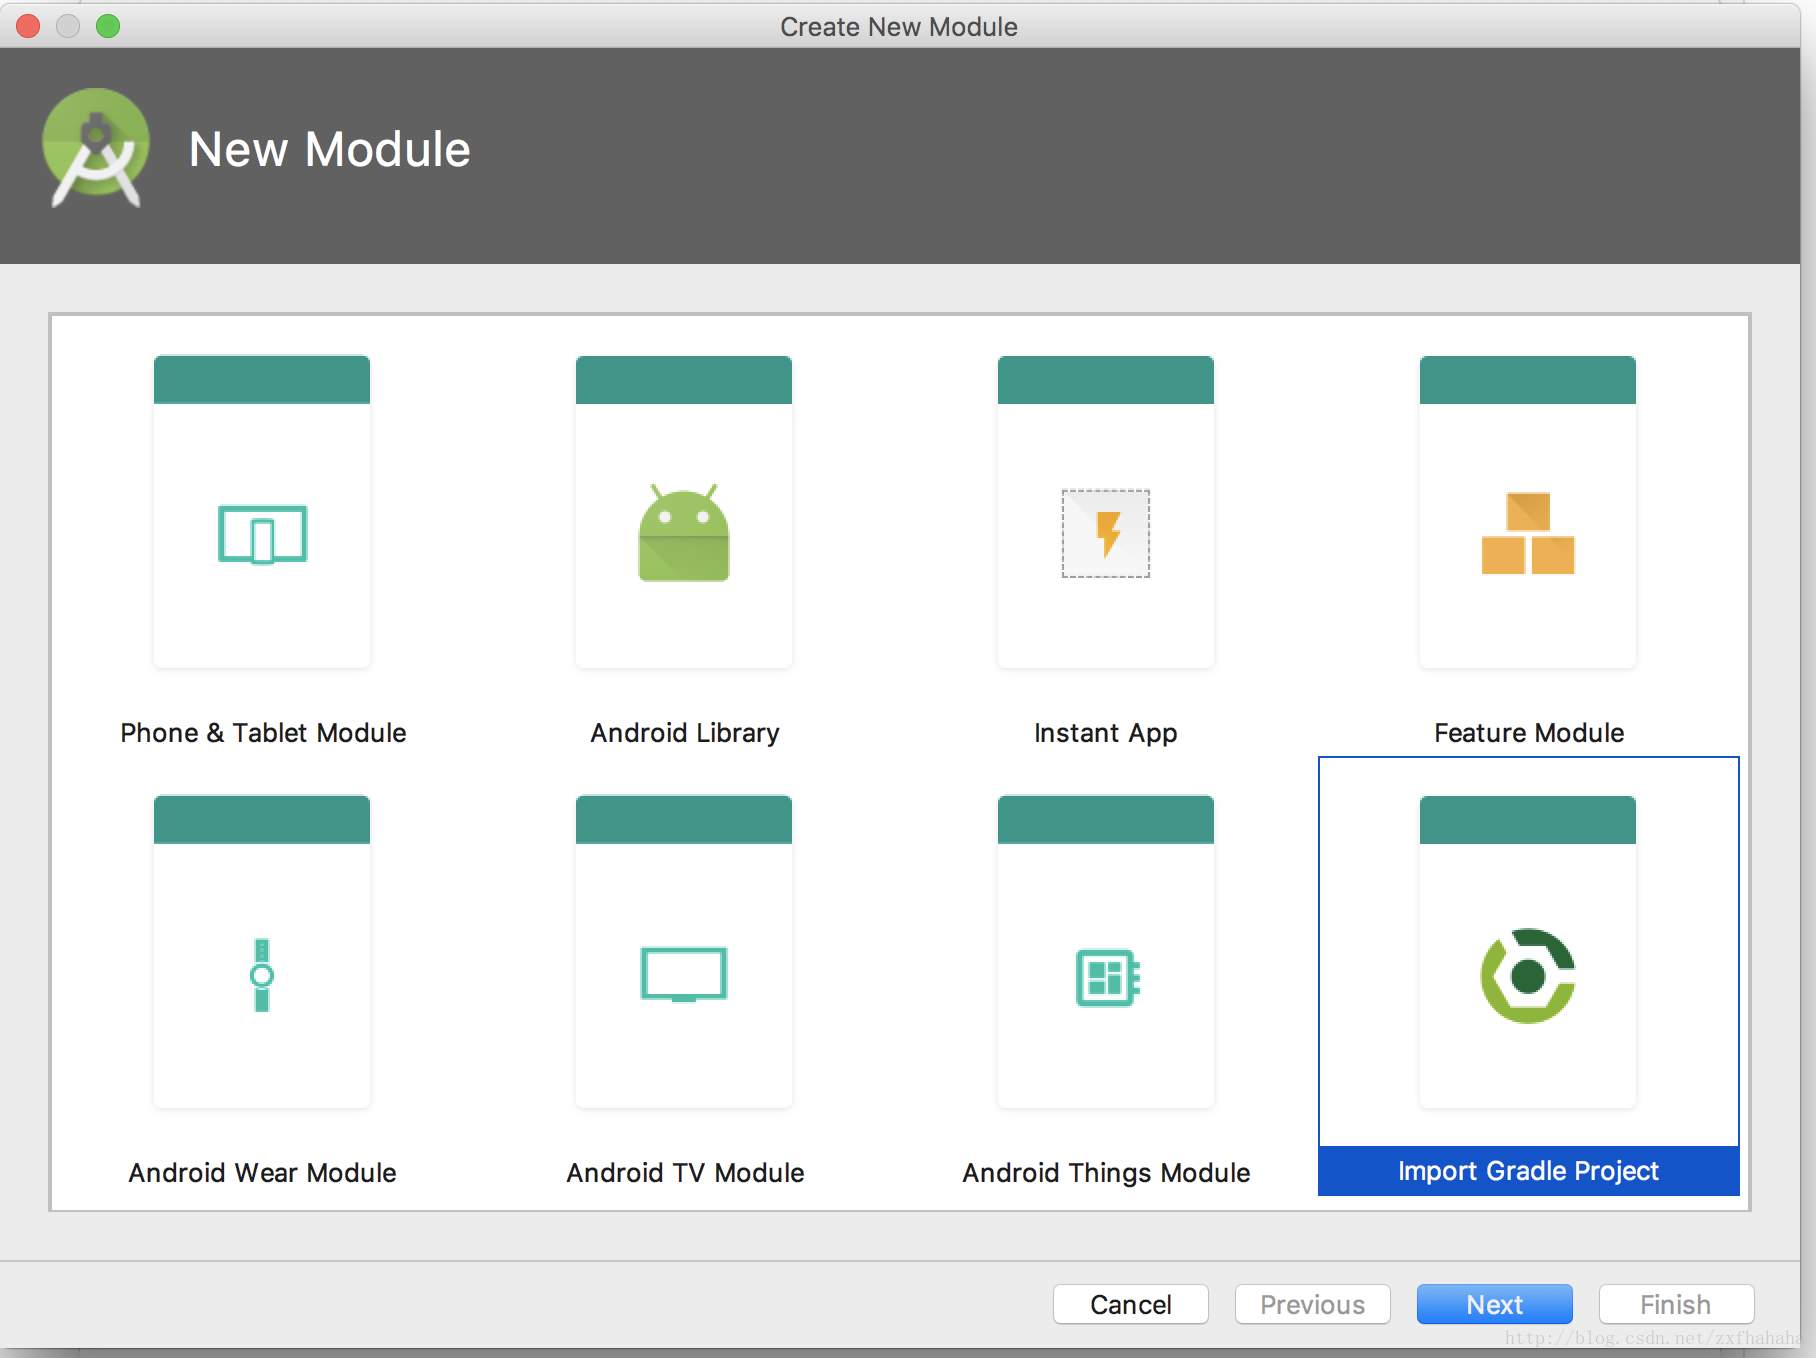
Task: Click the 'Phone & Tablet Module' label
Action: point(263,733)
